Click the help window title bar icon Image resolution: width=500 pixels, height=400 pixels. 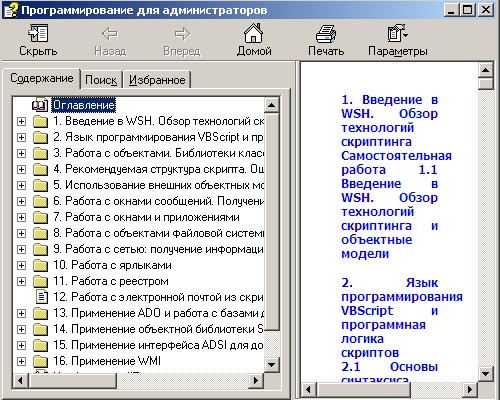[x=11, y=10]
